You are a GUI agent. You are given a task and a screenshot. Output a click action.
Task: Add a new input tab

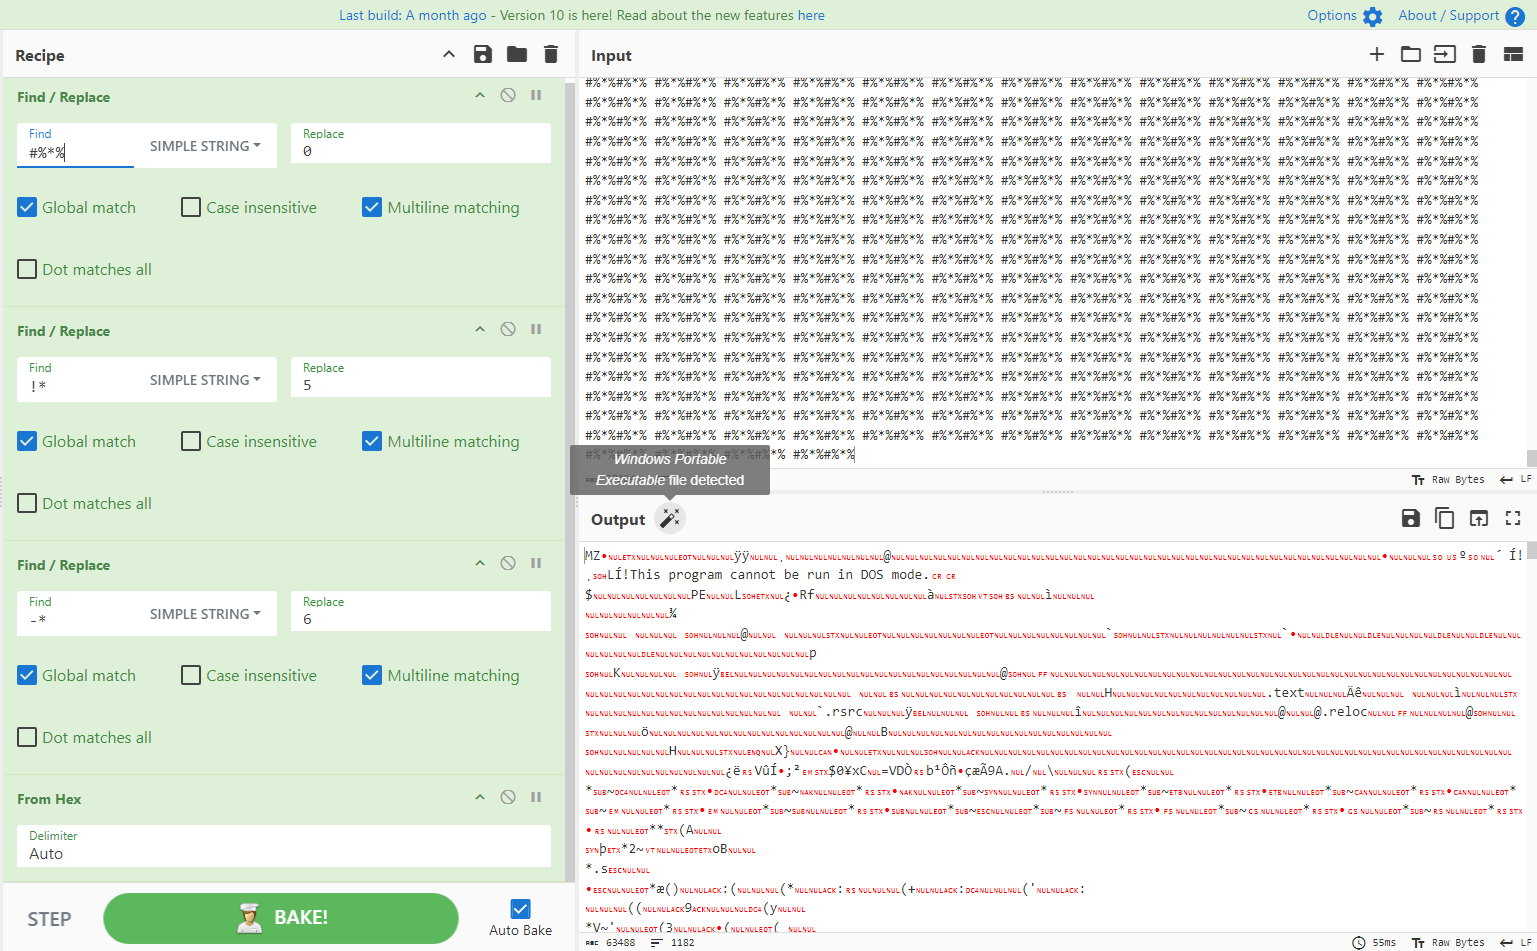click(1377, 55)
